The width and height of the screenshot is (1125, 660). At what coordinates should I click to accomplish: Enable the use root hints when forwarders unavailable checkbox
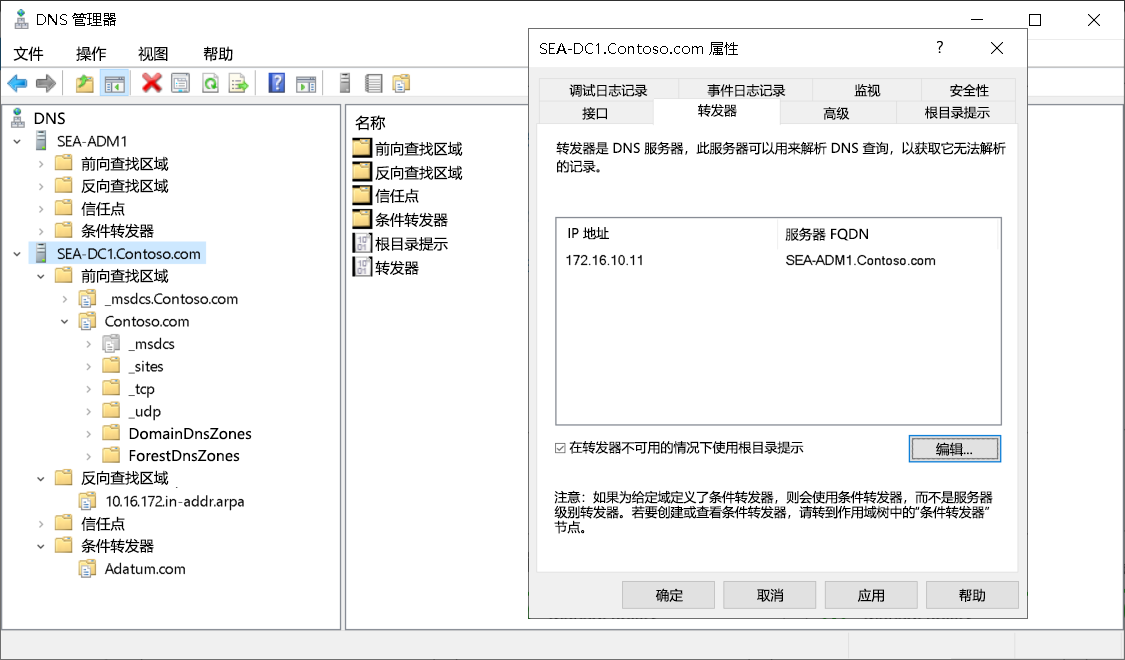tap(559, 448)
